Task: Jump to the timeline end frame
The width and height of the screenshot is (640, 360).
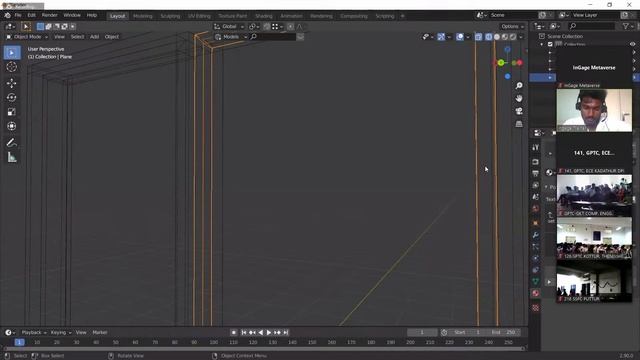Action: click(286, 333)
